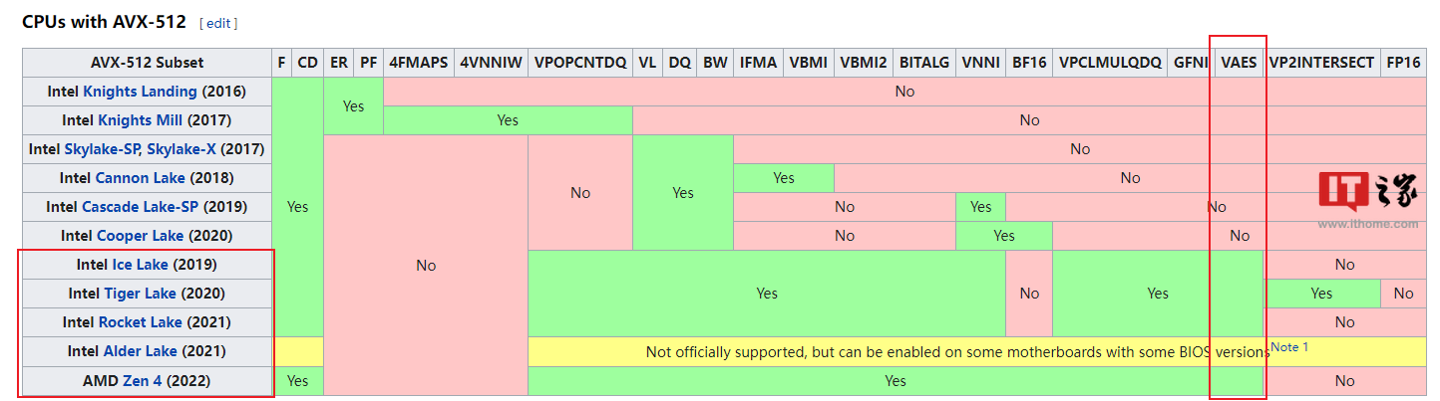
Task: Open the Knights Landing link
Action: pyautogui.click(x=140, y=91)
